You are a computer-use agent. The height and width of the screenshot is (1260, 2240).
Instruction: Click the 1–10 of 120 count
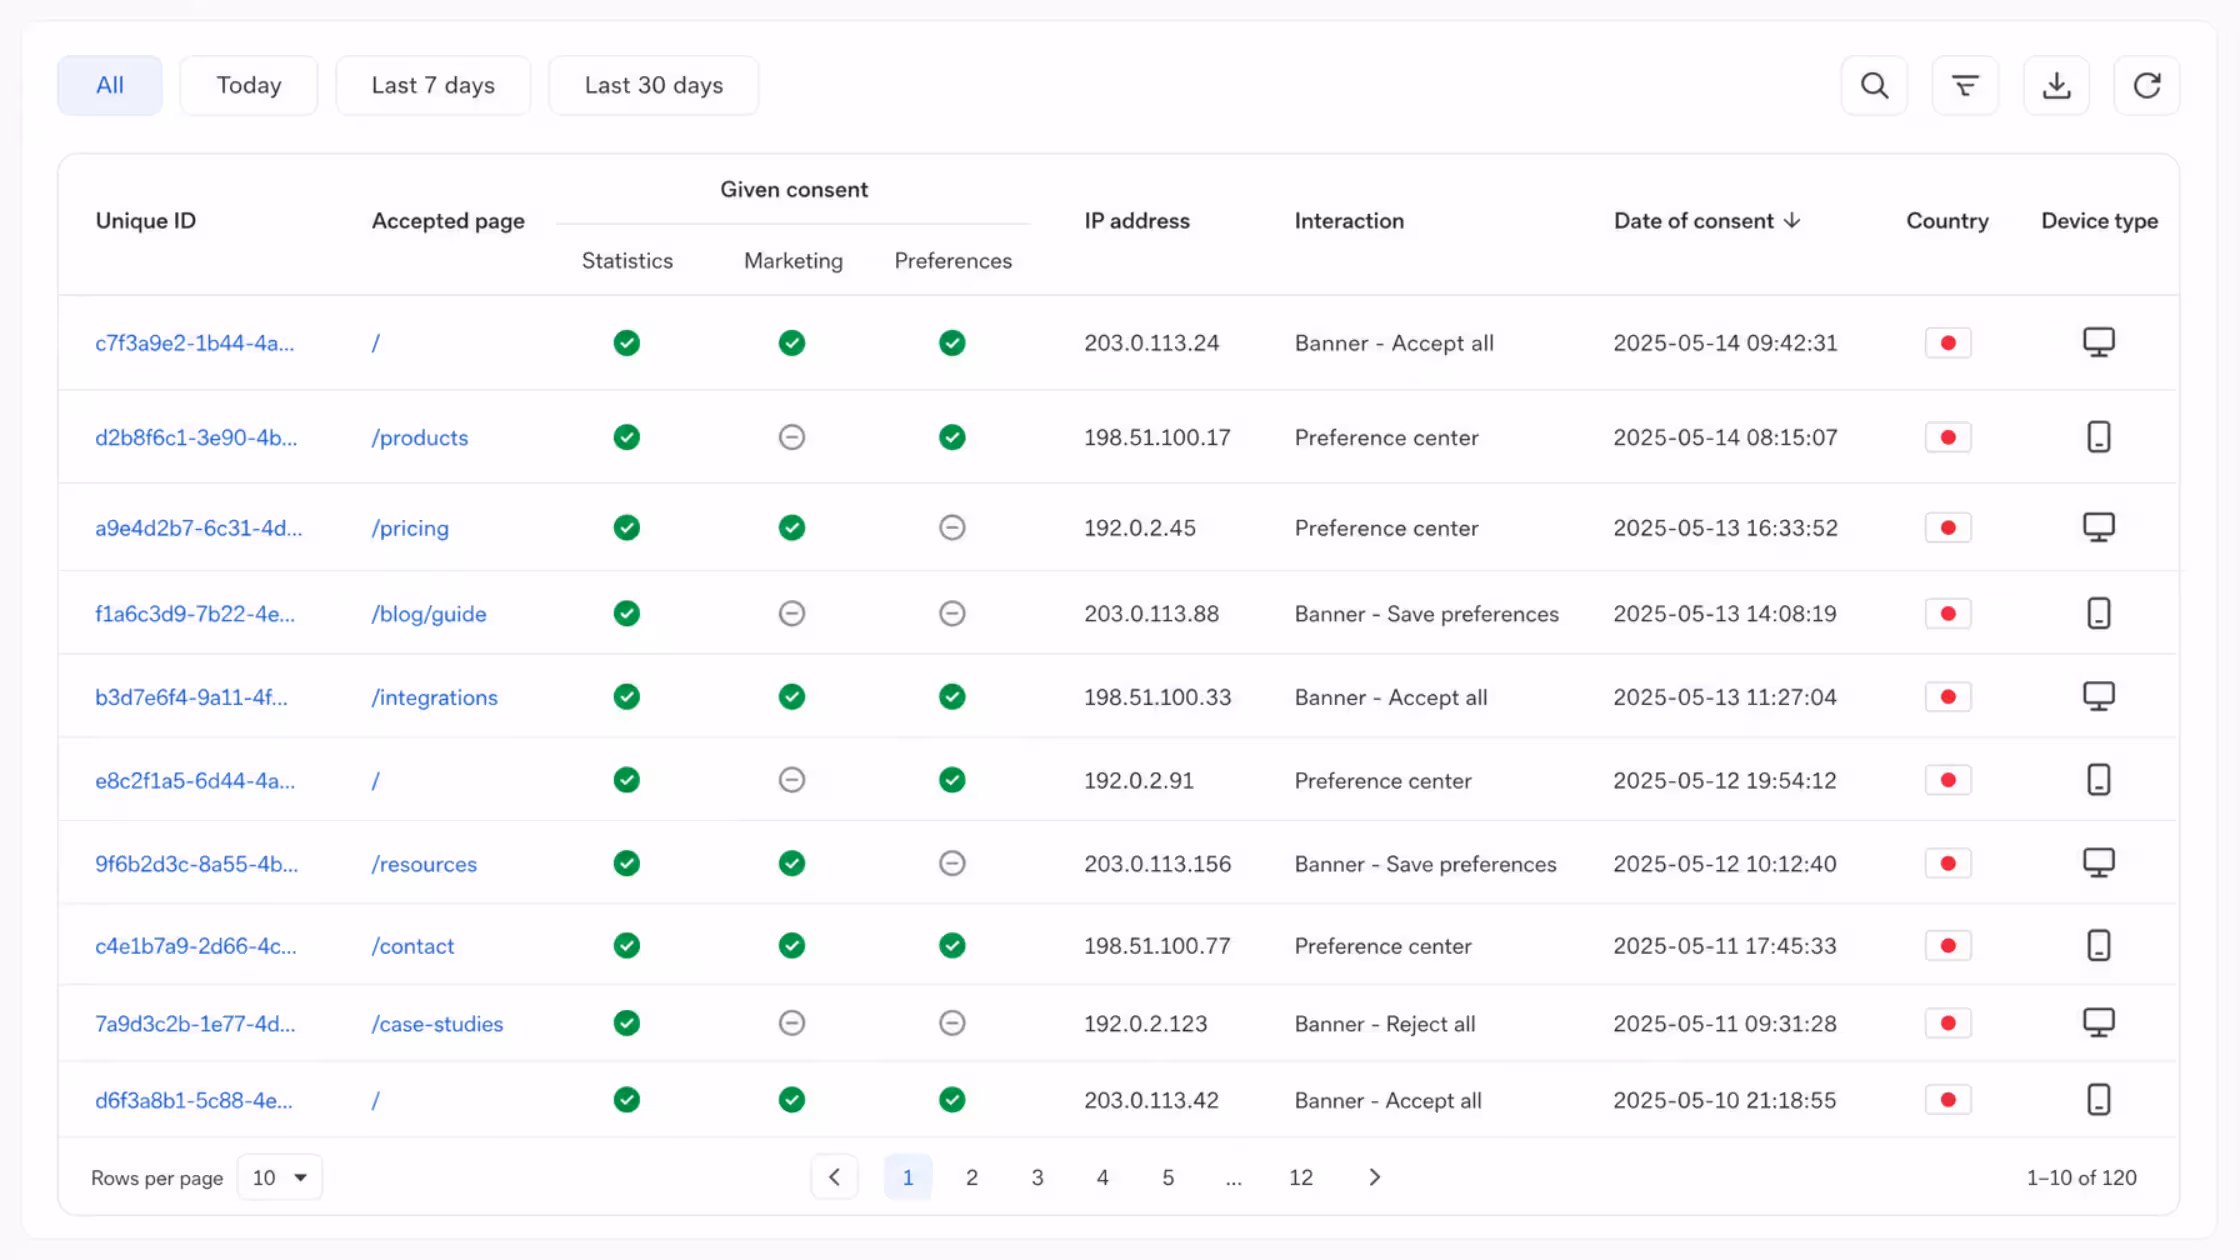tap(2081, 1177)
